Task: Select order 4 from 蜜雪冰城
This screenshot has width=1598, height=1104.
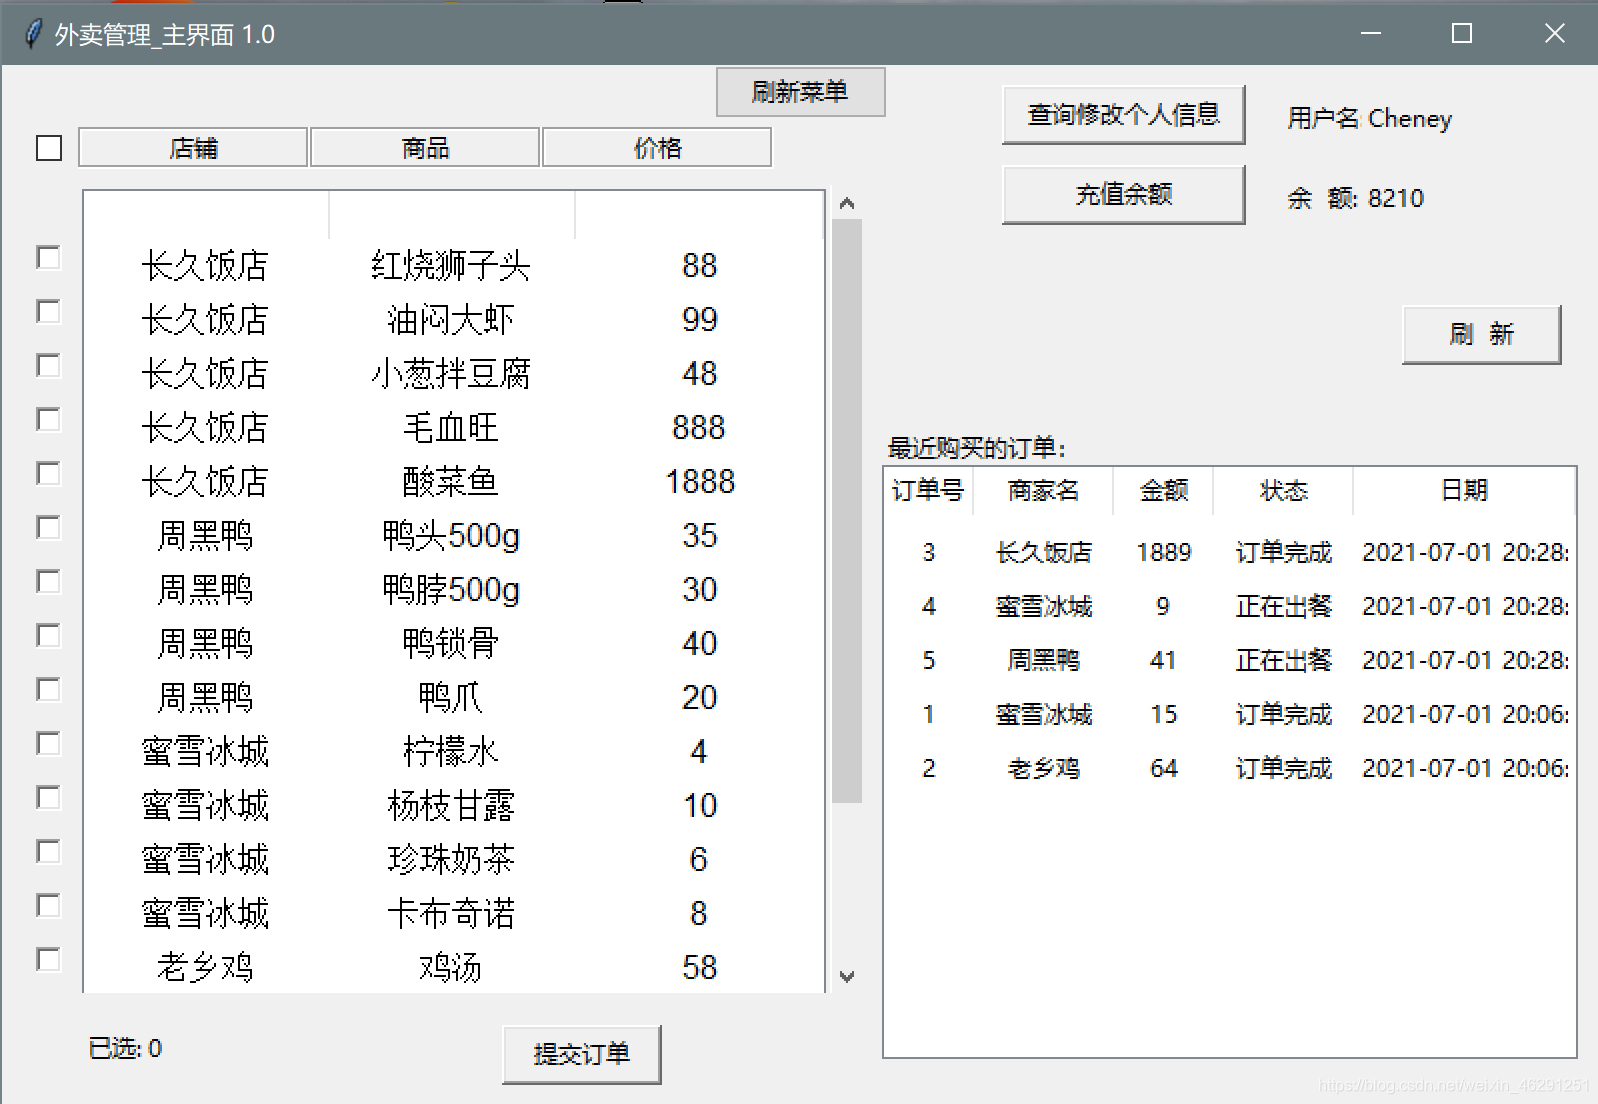Action: point(1229,606)
